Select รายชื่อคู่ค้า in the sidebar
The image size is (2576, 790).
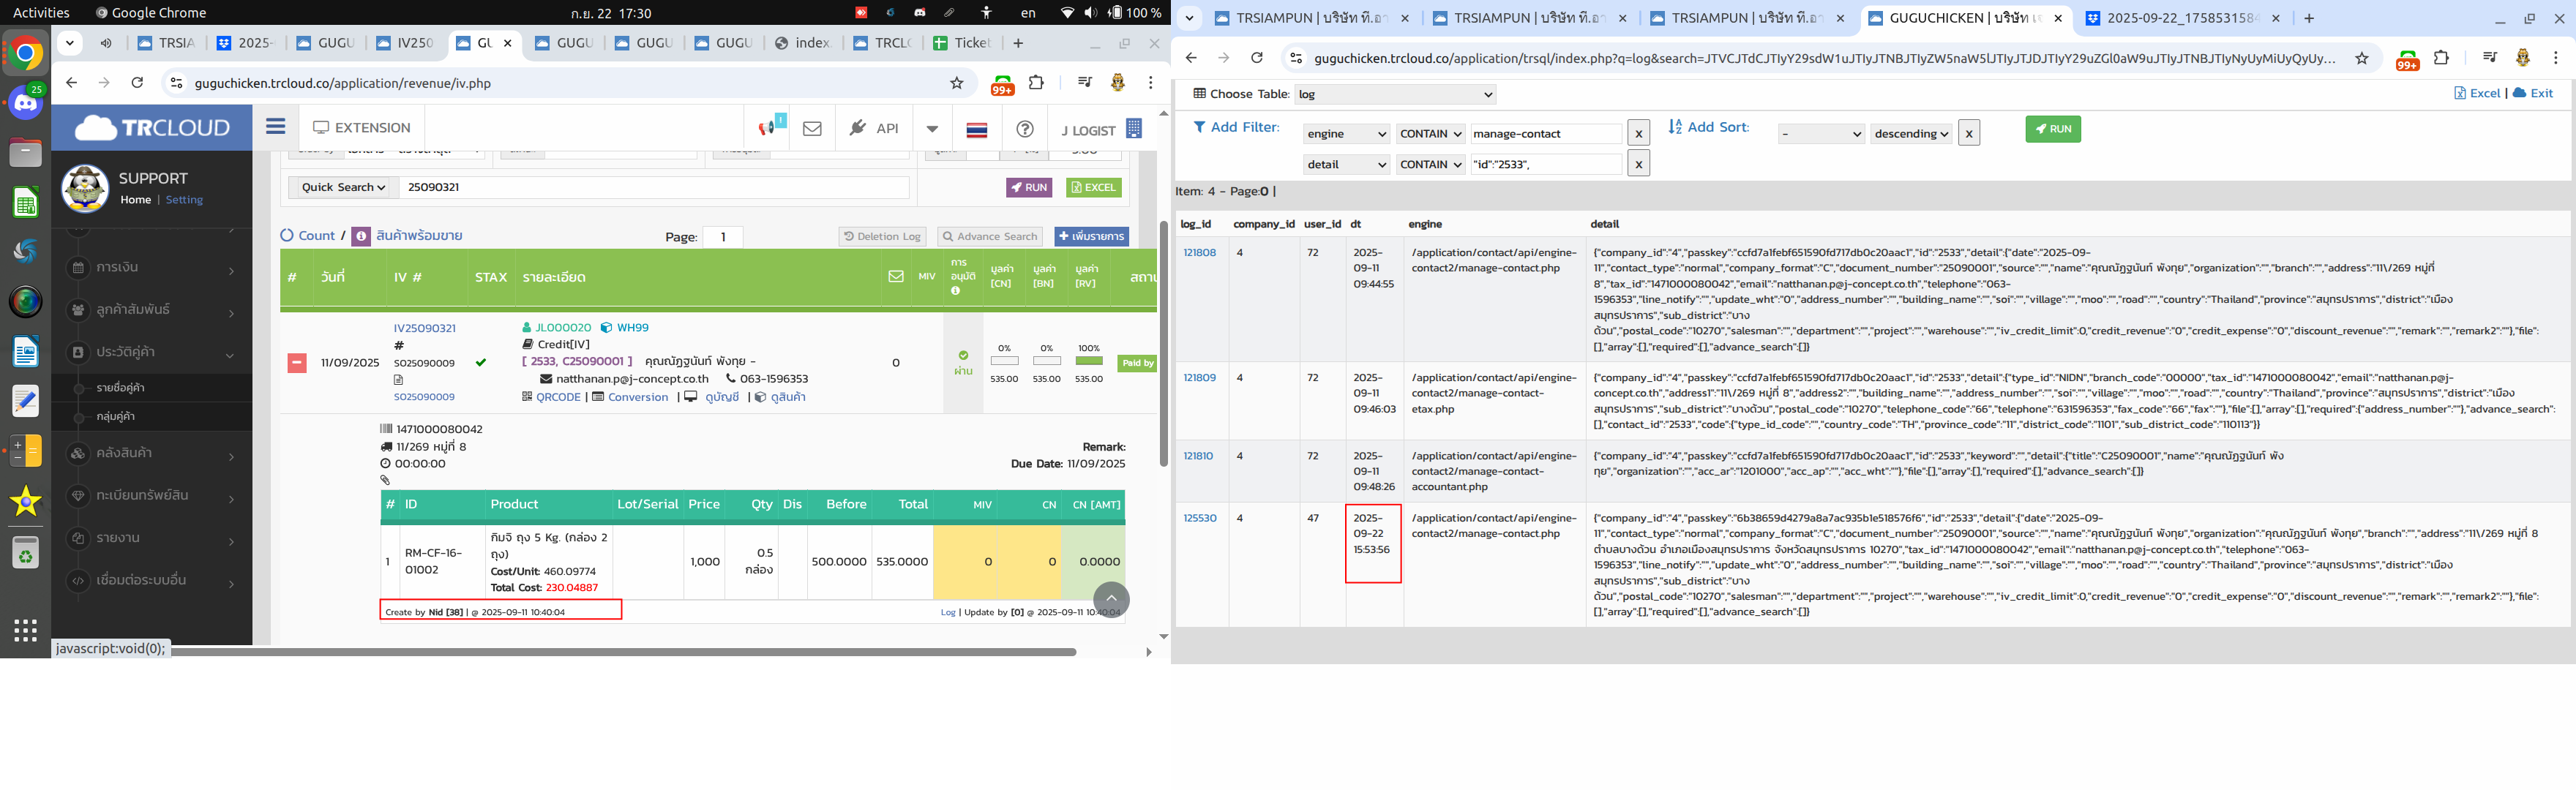pos(121,388)
